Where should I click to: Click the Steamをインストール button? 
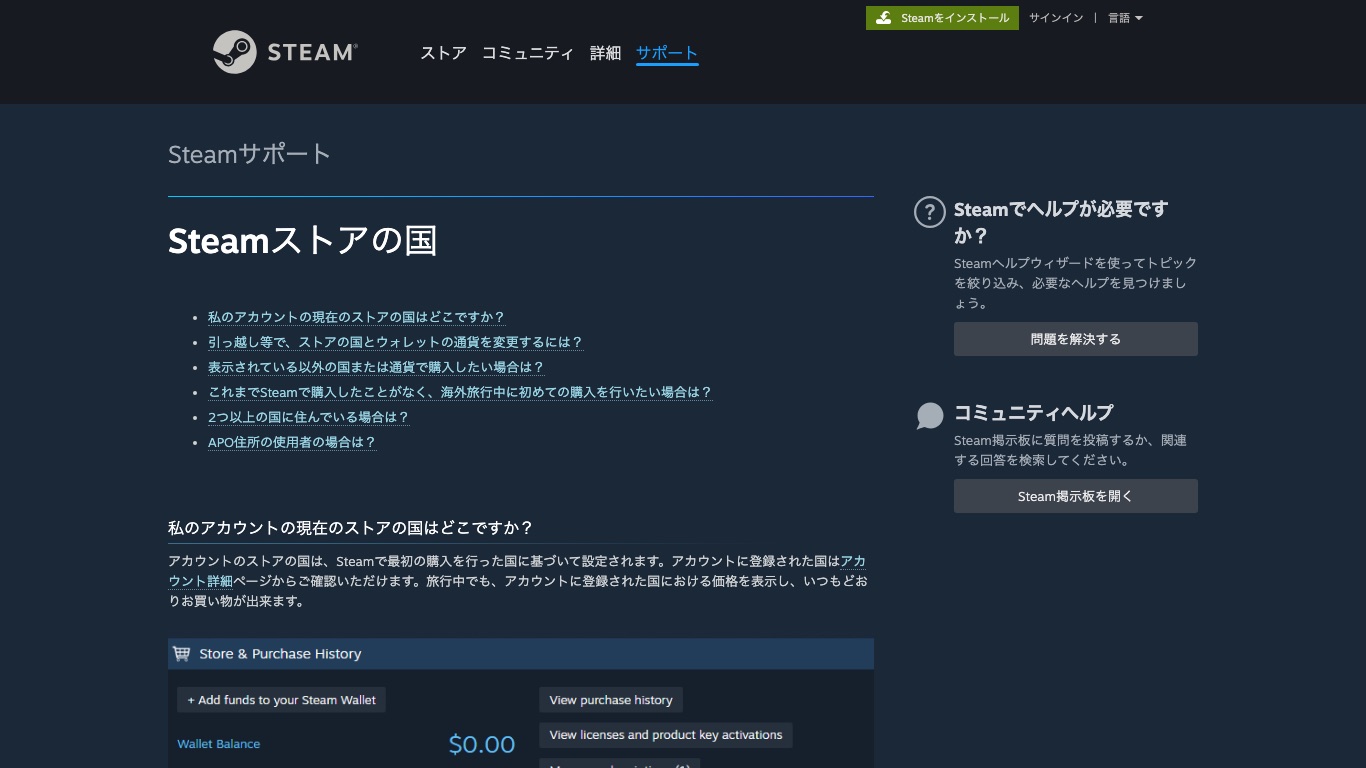[x=942, y=18]
